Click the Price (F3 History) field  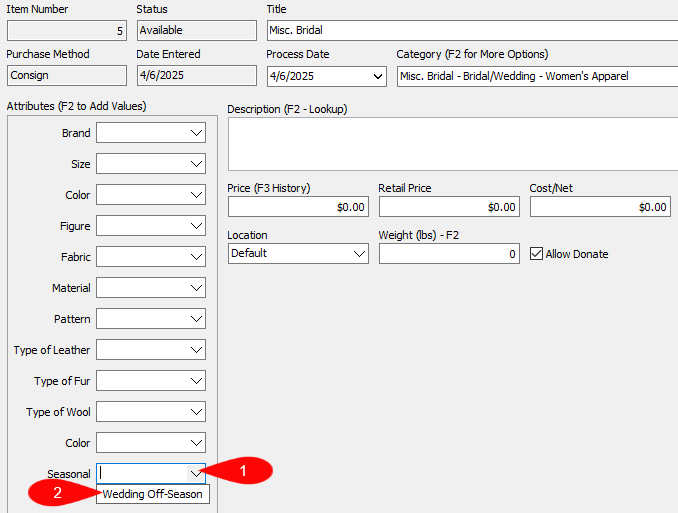[298, 207]
